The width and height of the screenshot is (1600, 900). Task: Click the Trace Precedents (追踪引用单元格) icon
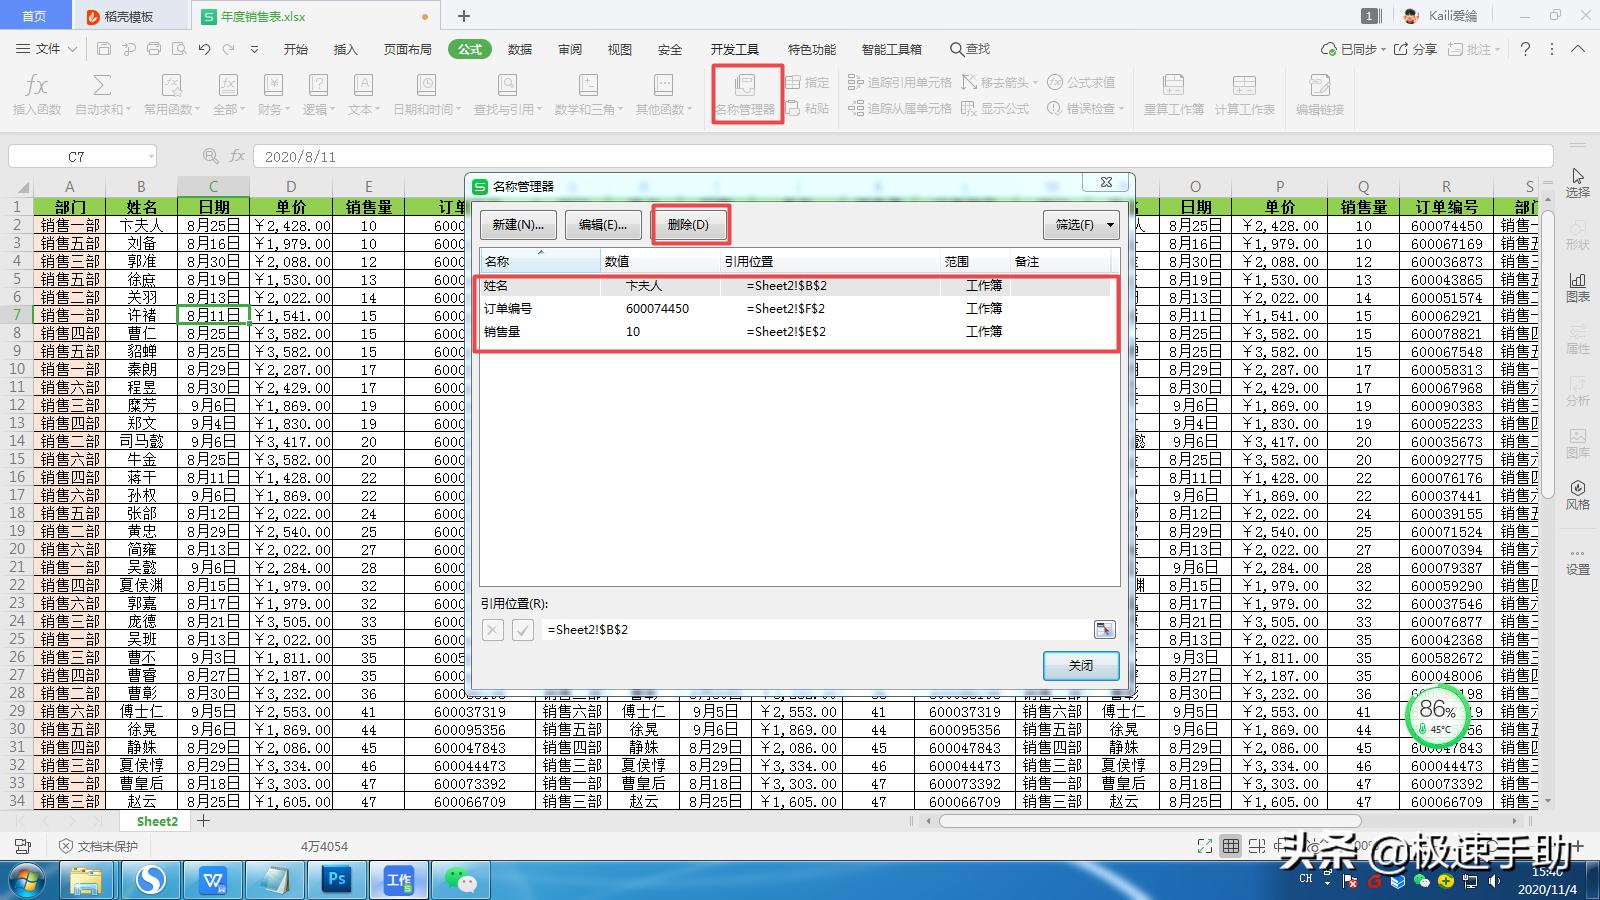[x=898, y=83]
